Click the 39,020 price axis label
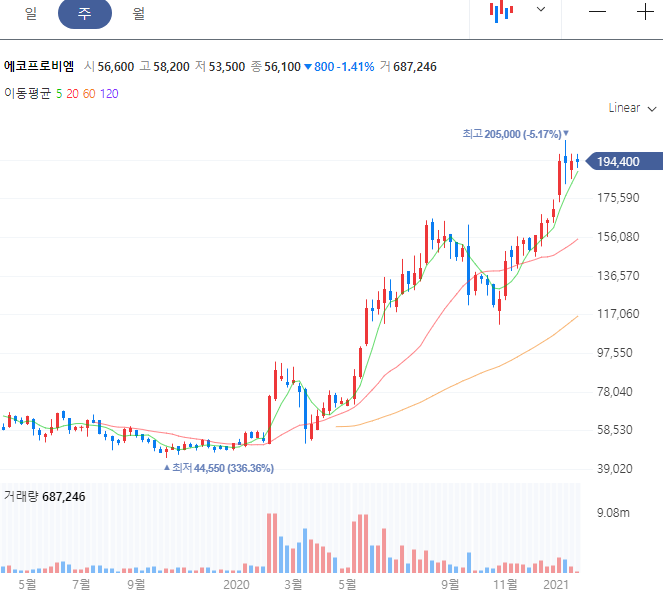This screenshot has height=597, width=663. click(x=614, y=468)
